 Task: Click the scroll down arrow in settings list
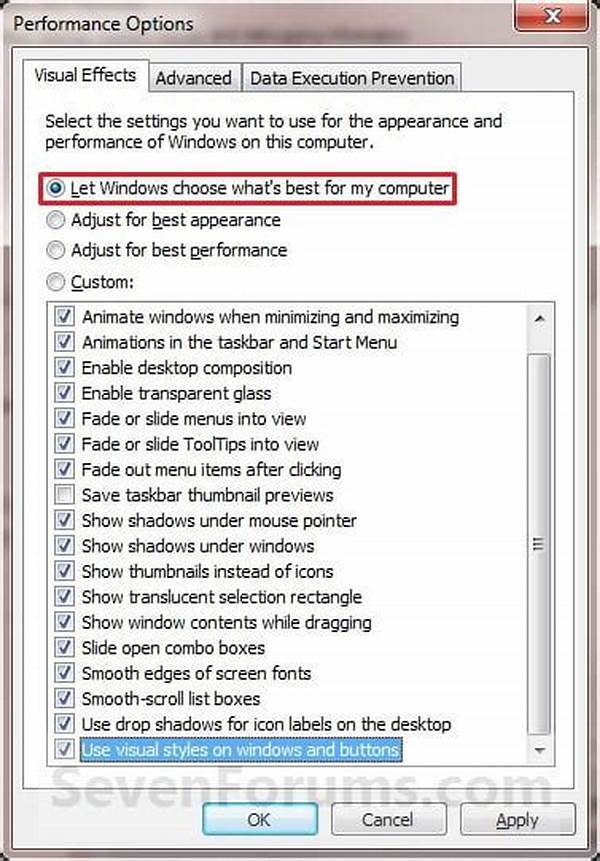[x=539, y=749]
